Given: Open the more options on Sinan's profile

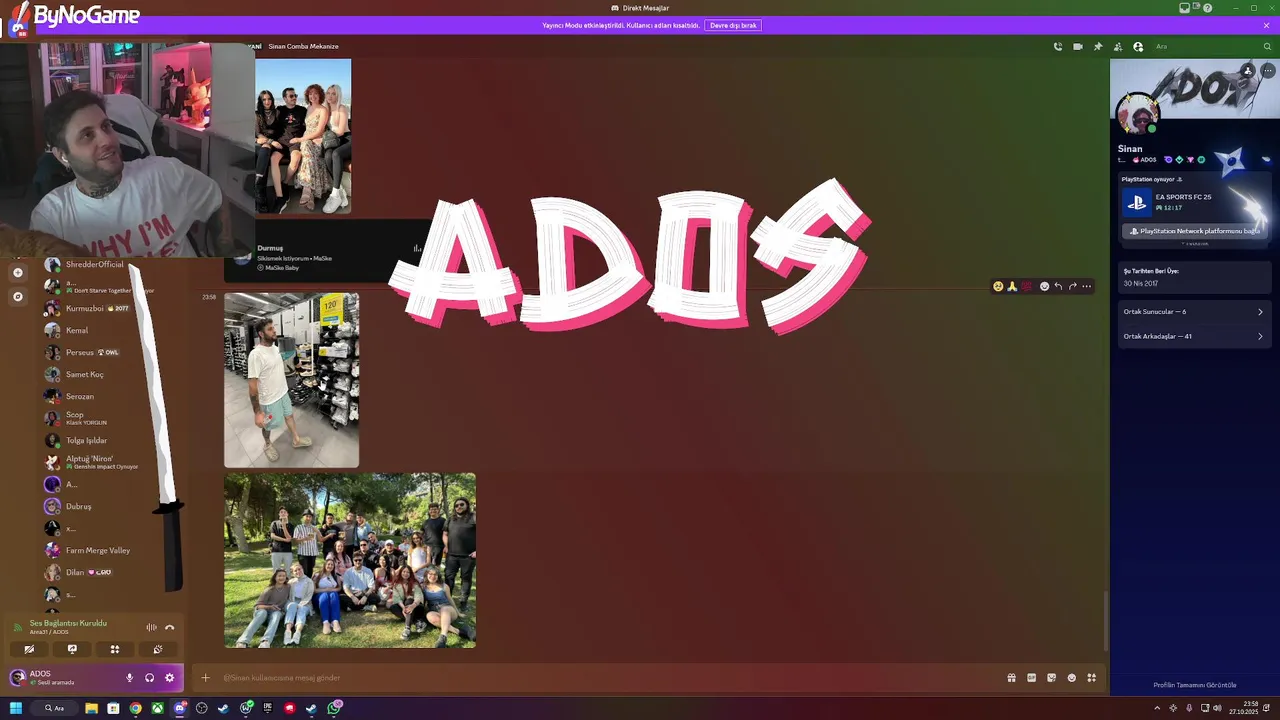Looking at the screenshot, I should (1267, 71).
